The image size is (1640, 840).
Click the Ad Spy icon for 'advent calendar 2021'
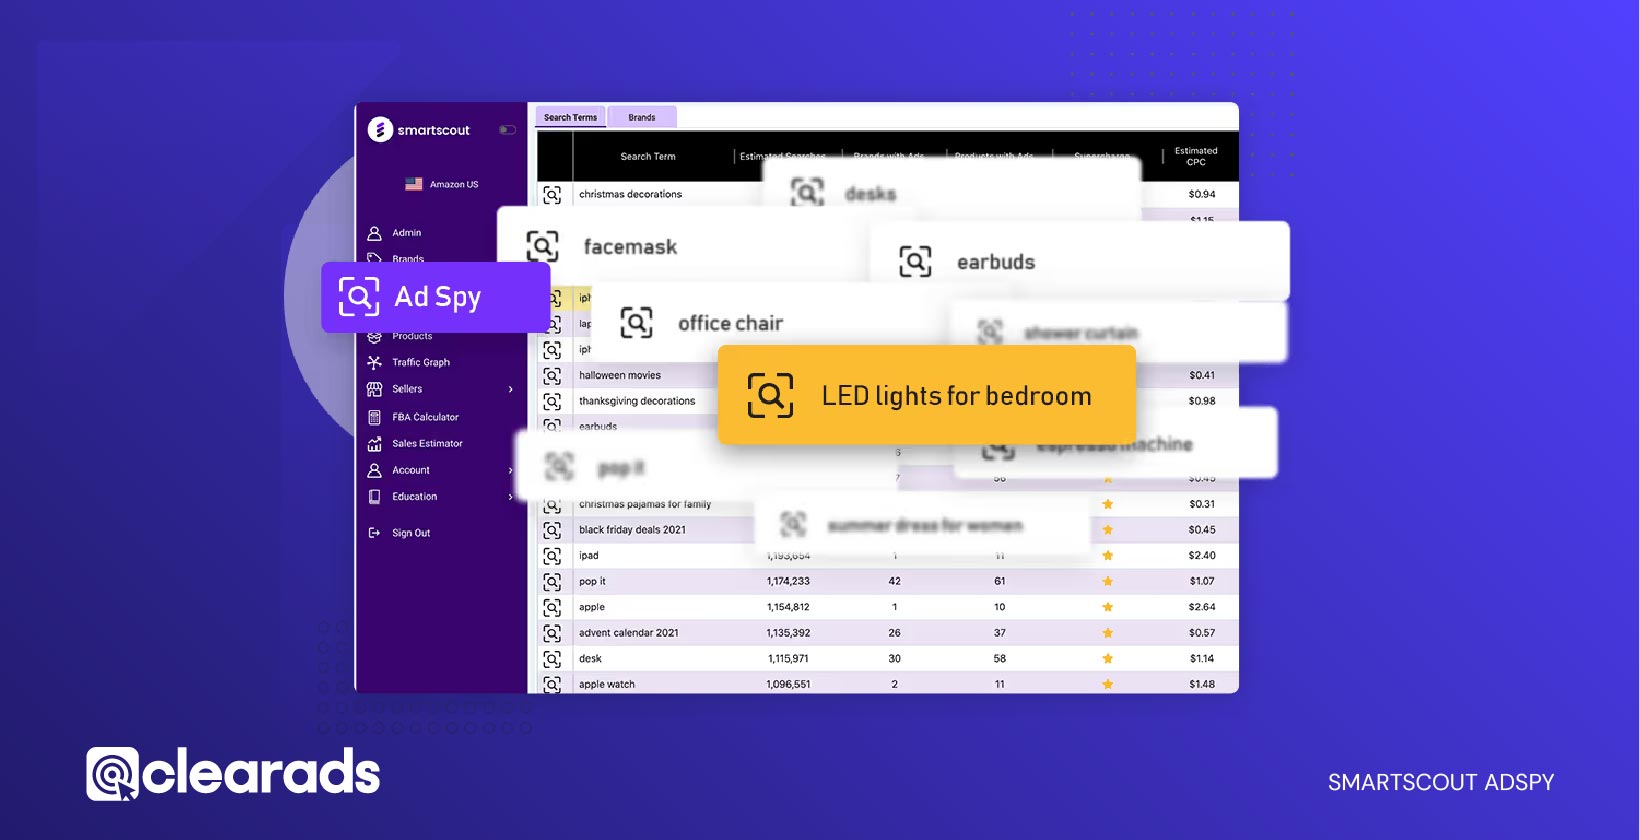(x=552, y=633)
